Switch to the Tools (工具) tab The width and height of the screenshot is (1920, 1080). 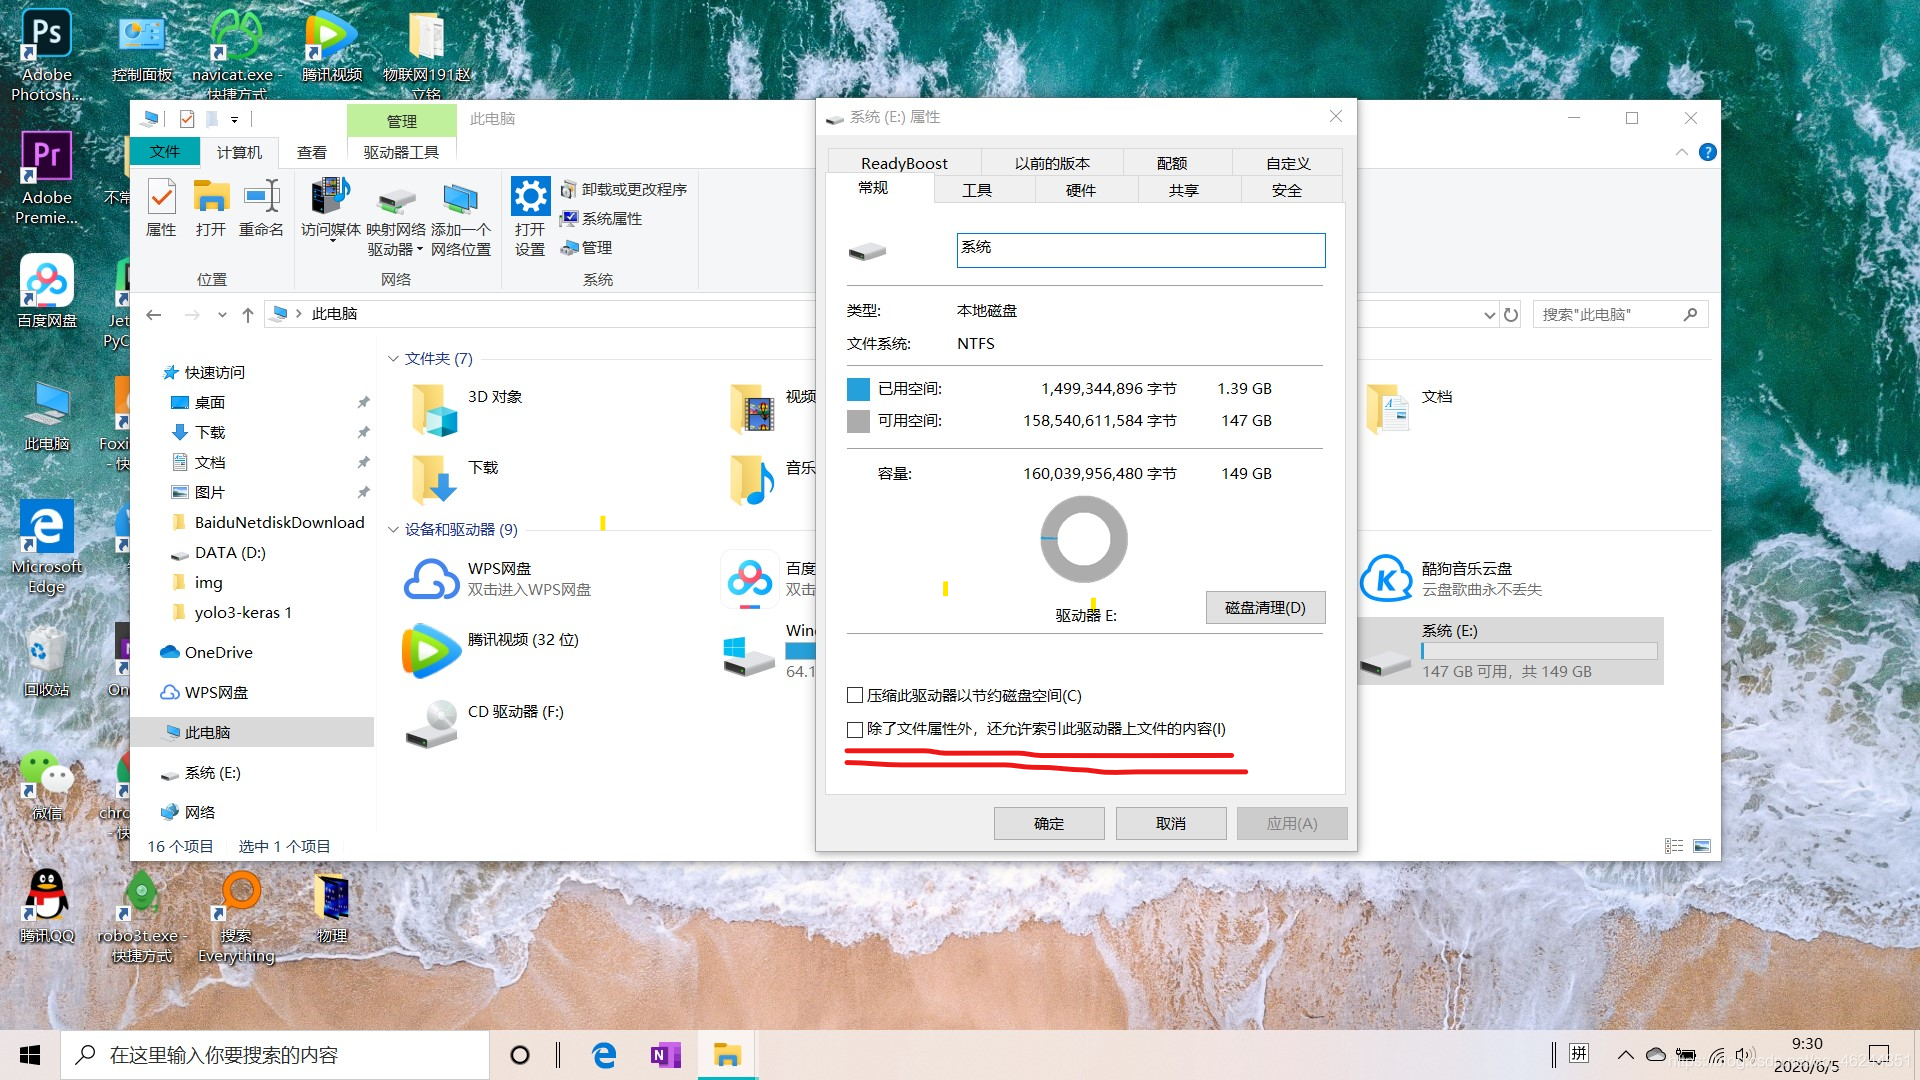coord(977,190)
